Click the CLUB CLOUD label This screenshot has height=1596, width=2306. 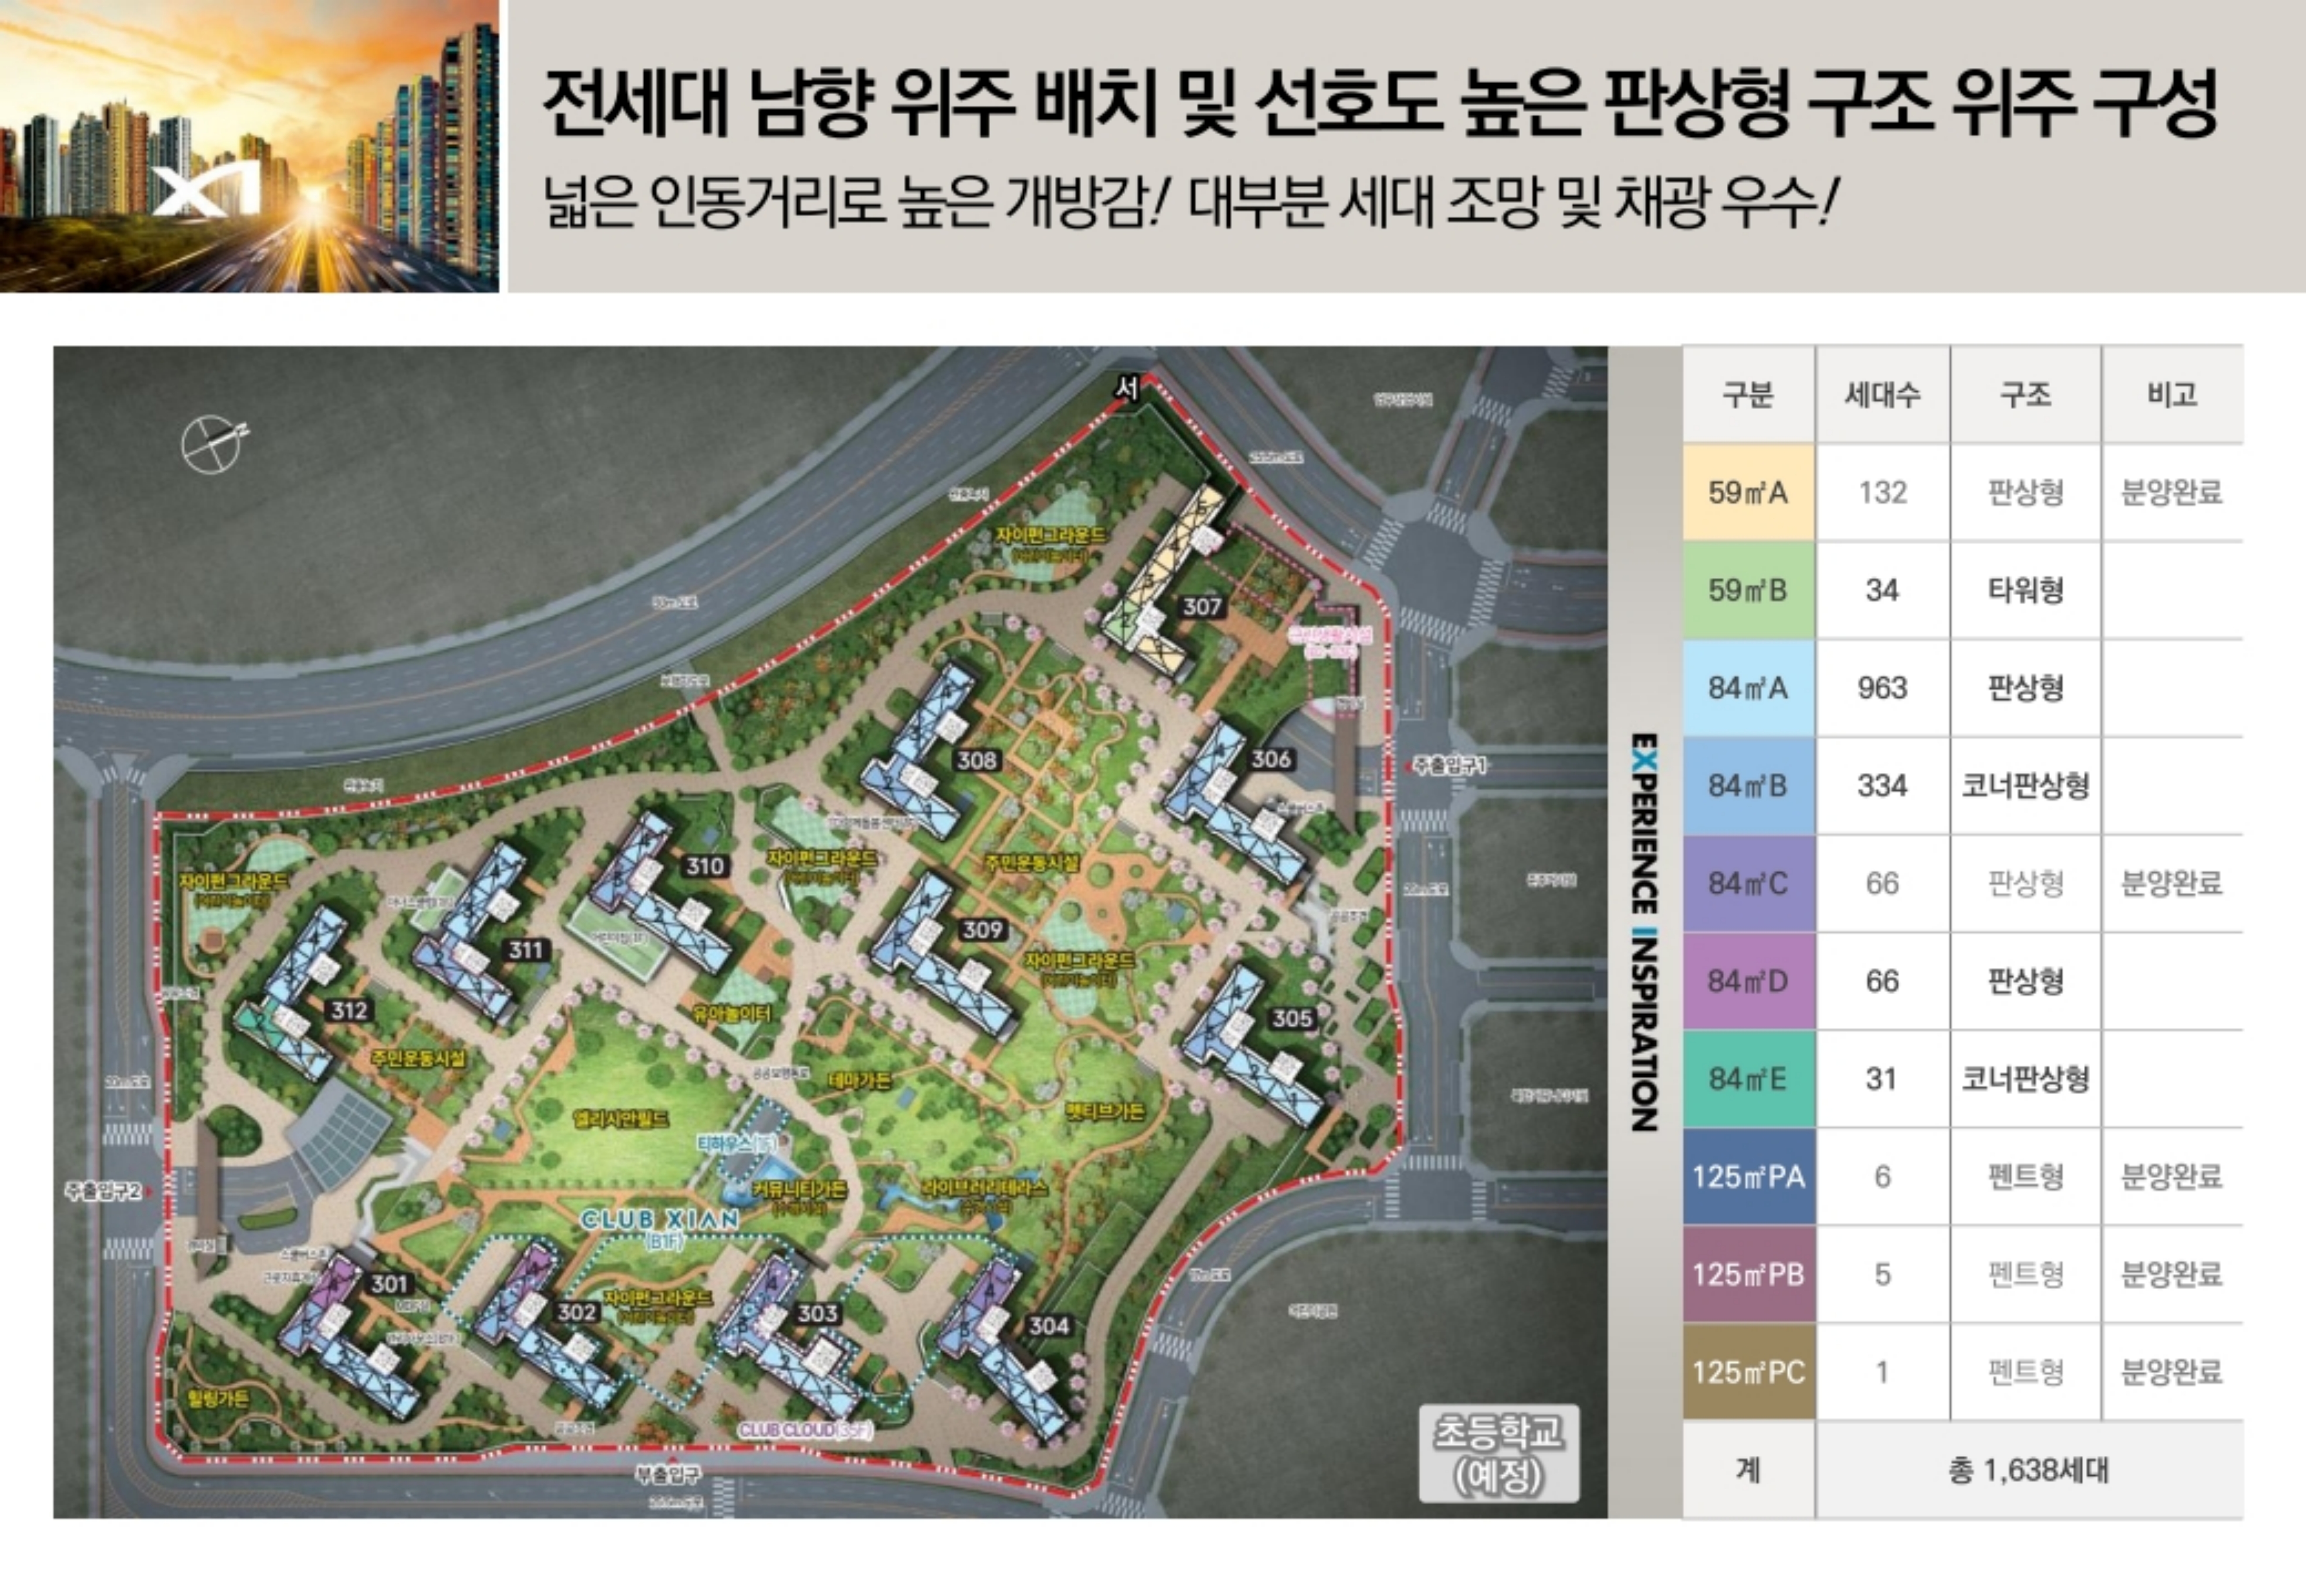pos(805,1430)
